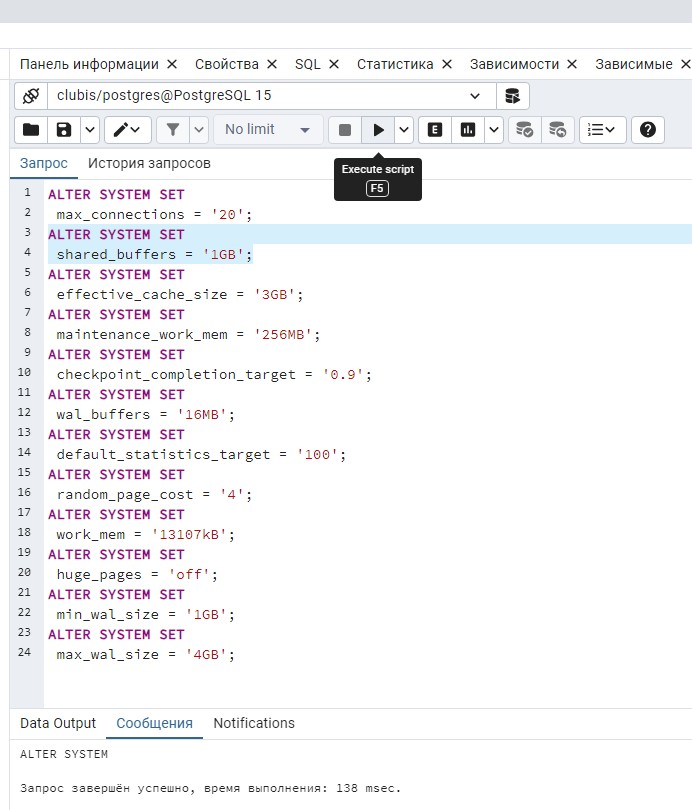Open the No limit rows dropdown

coord(268,130)
